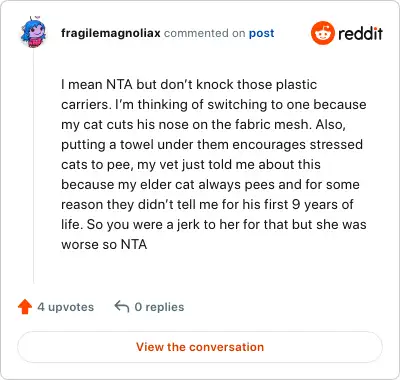Follow the blue 'post' link
The image size is (400, 380).
(x=262, y=34)
